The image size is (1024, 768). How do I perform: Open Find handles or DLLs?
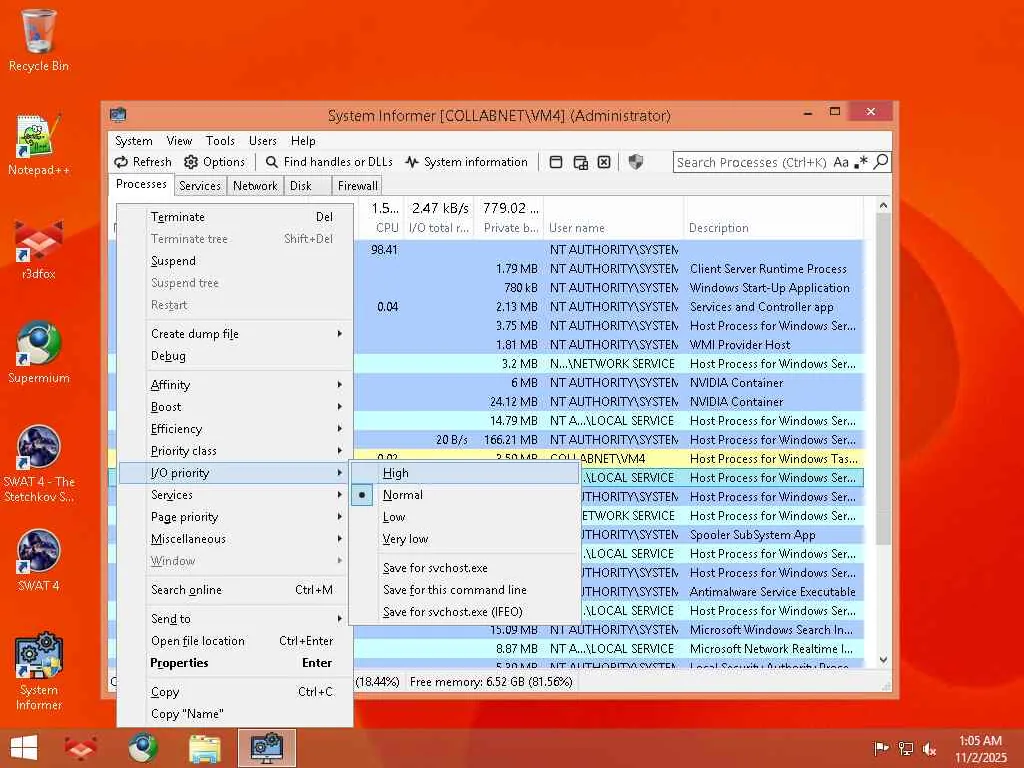[329, 162]
